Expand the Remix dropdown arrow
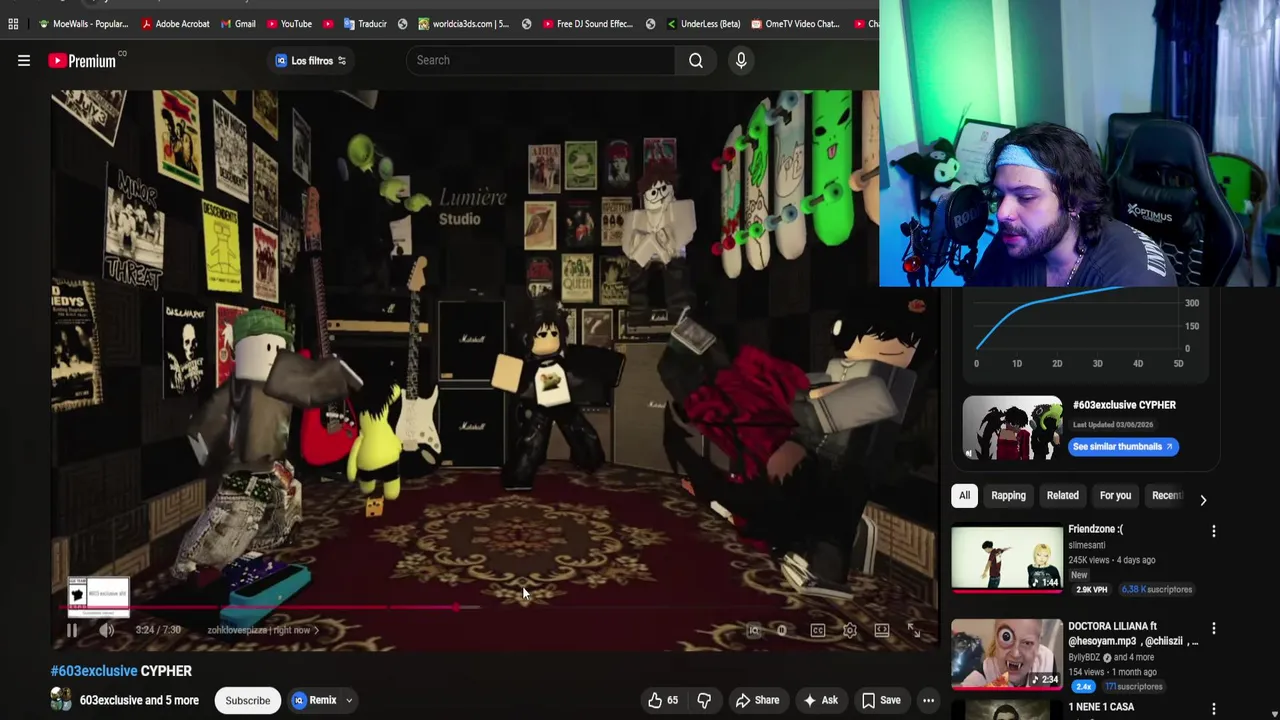The width and height of the screenshot is (1280, 720). 349,700
